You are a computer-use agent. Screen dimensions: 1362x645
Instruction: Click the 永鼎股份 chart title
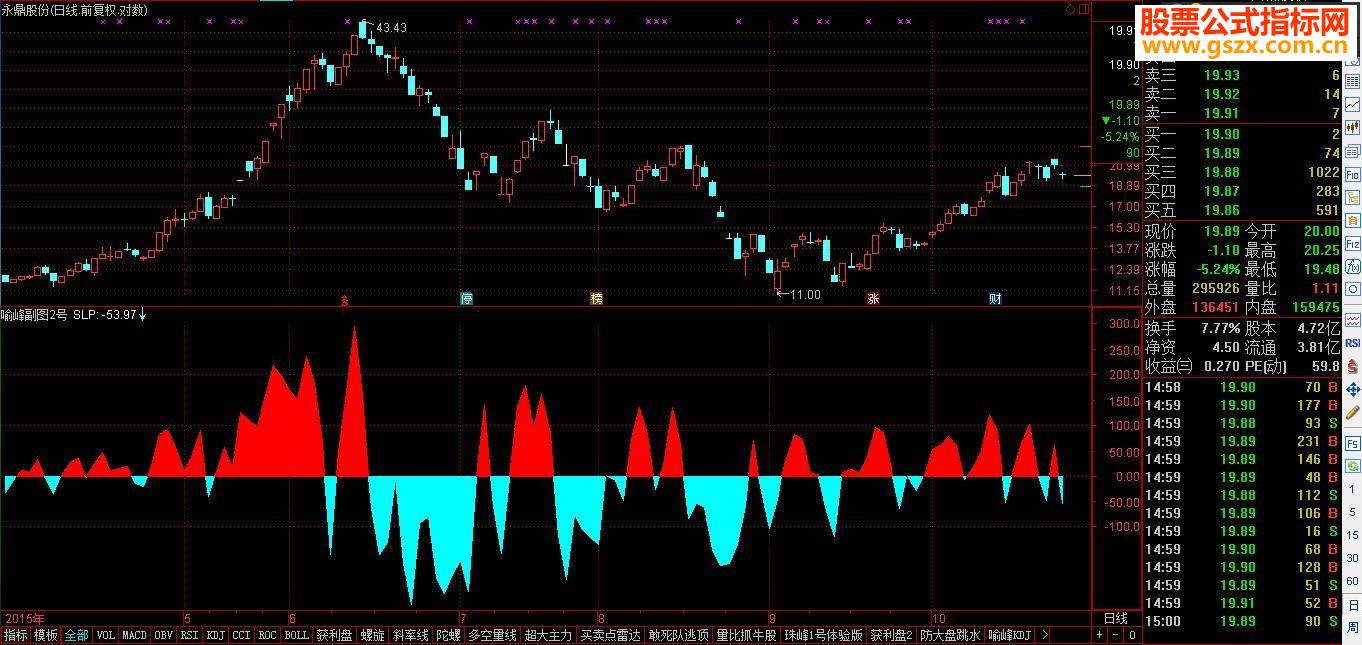pos(26,10)
